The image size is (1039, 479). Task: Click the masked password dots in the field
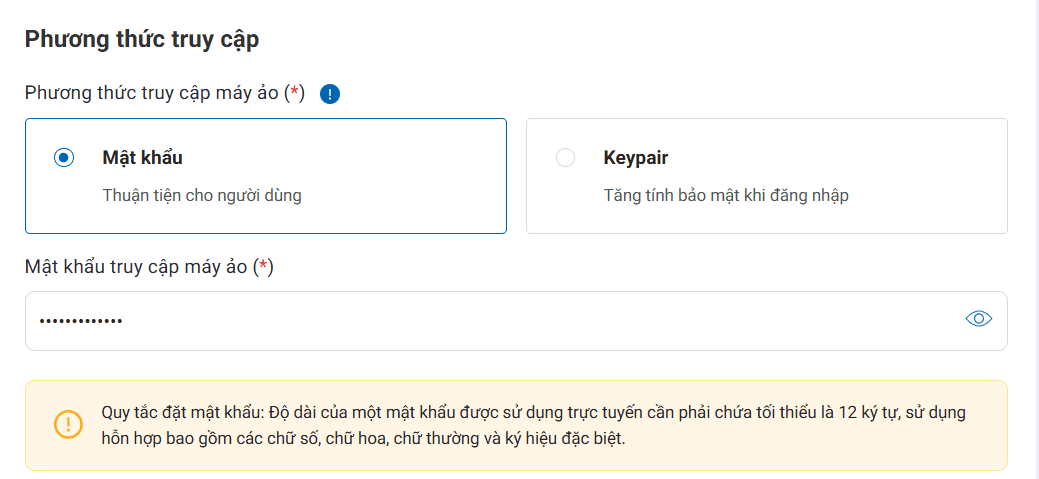click(80, 321)
